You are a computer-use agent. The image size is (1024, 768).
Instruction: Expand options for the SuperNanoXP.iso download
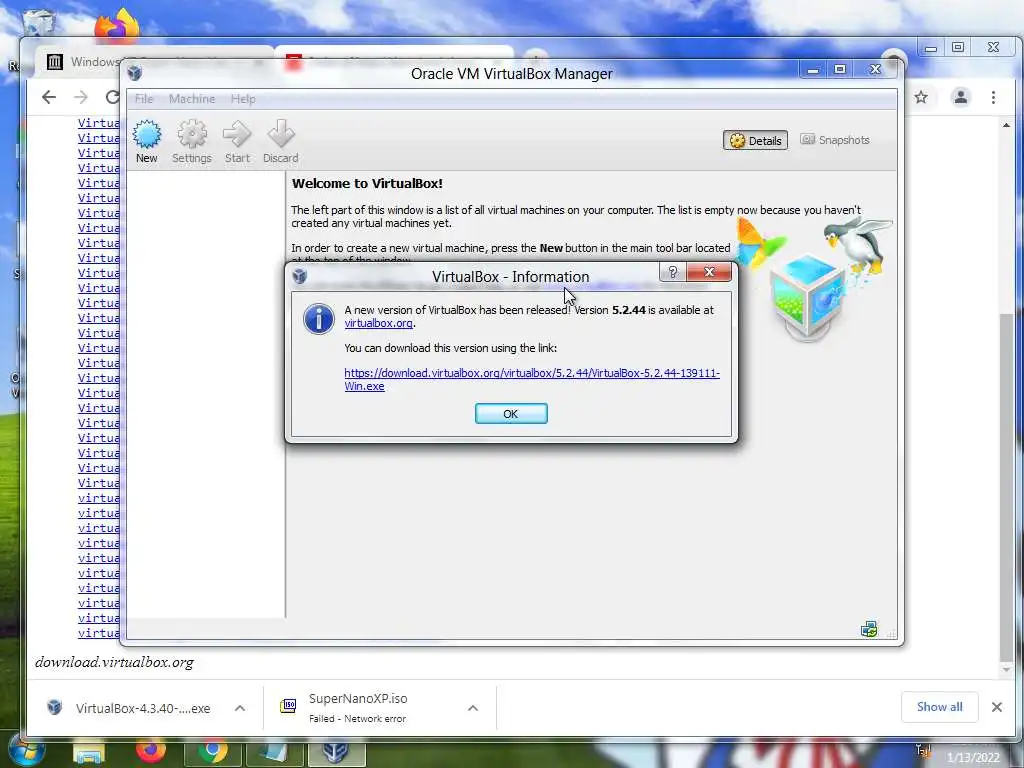click(473, 708)
